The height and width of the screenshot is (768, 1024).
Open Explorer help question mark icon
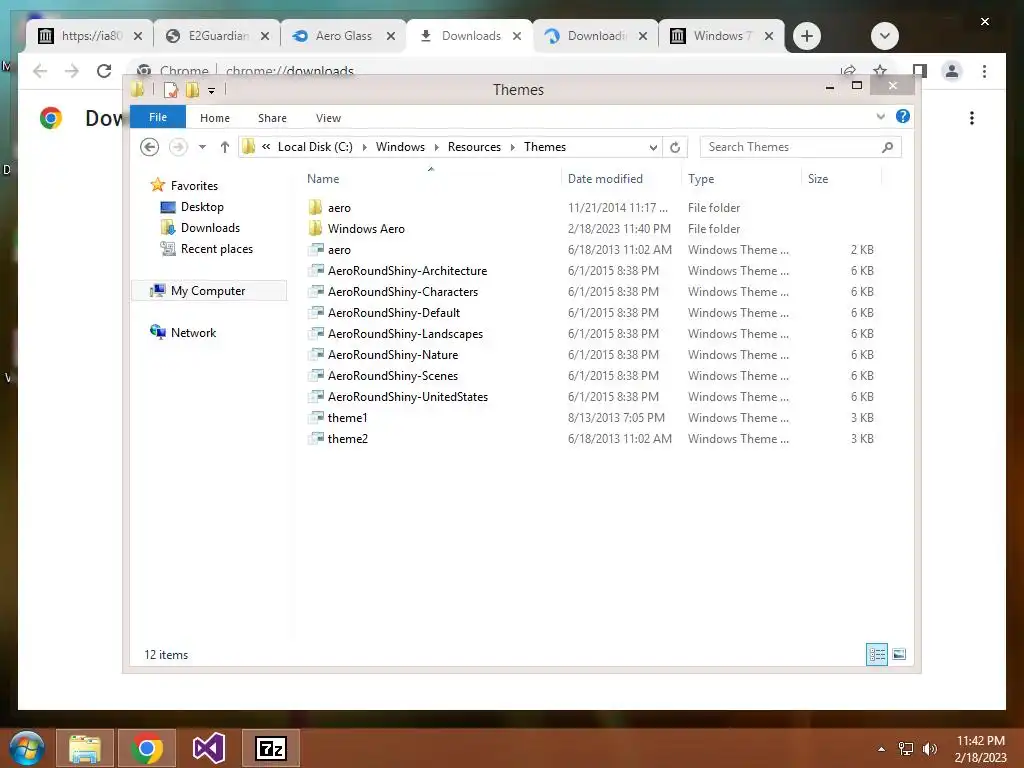click(903, 116)
